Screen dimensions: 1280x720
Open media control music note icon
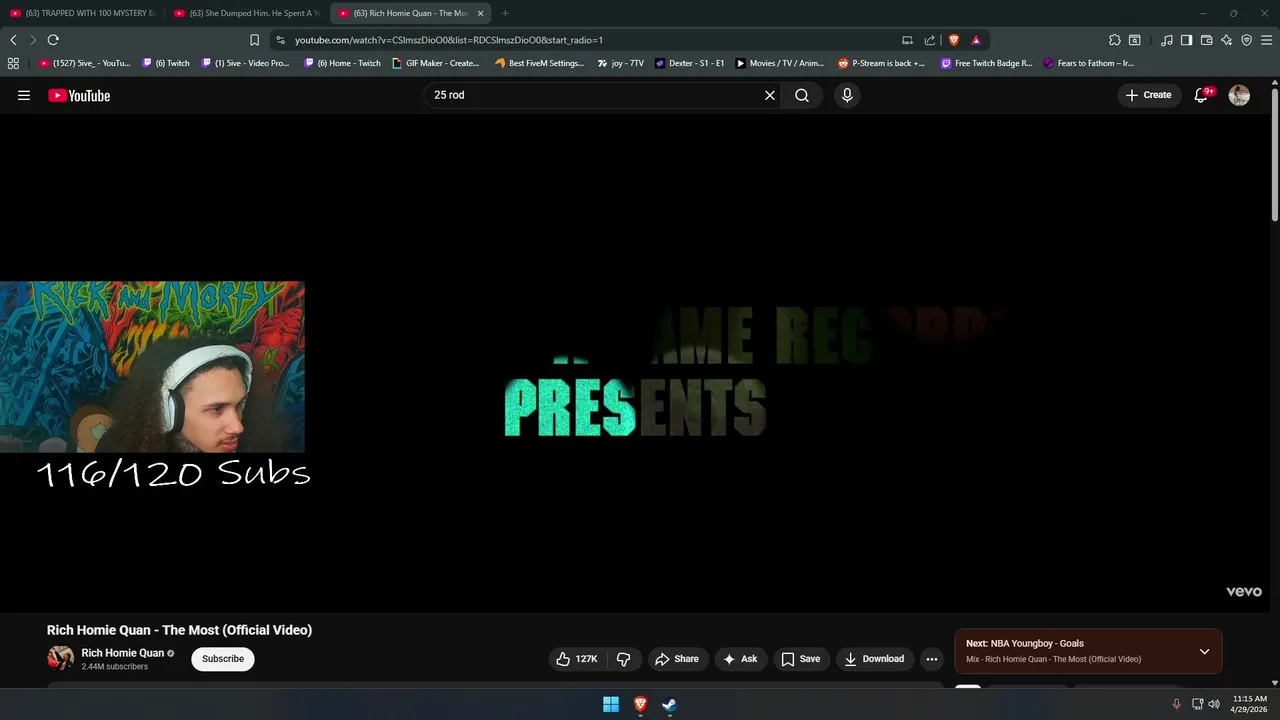pos(1167,40)
